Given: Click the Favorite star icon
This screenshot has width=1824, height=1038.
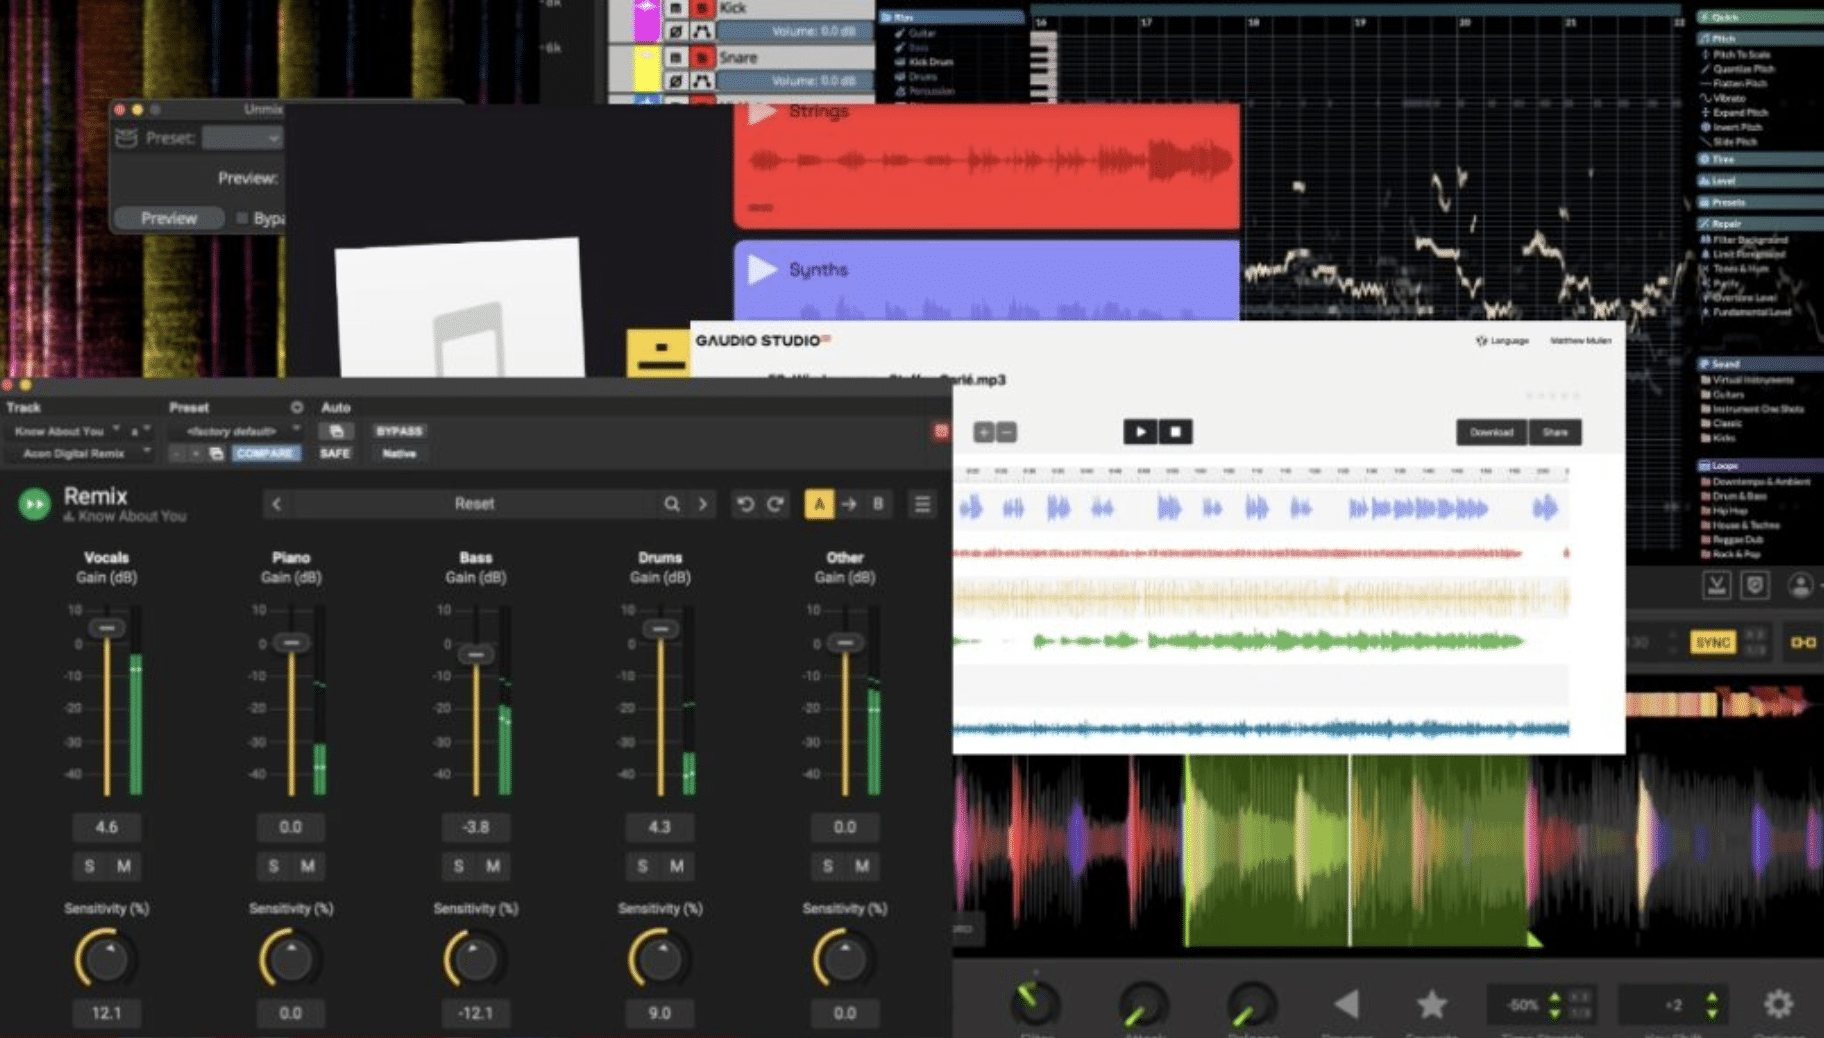Looking at the screenshot, I should pyautogui.click(x=1431, y=1003).
